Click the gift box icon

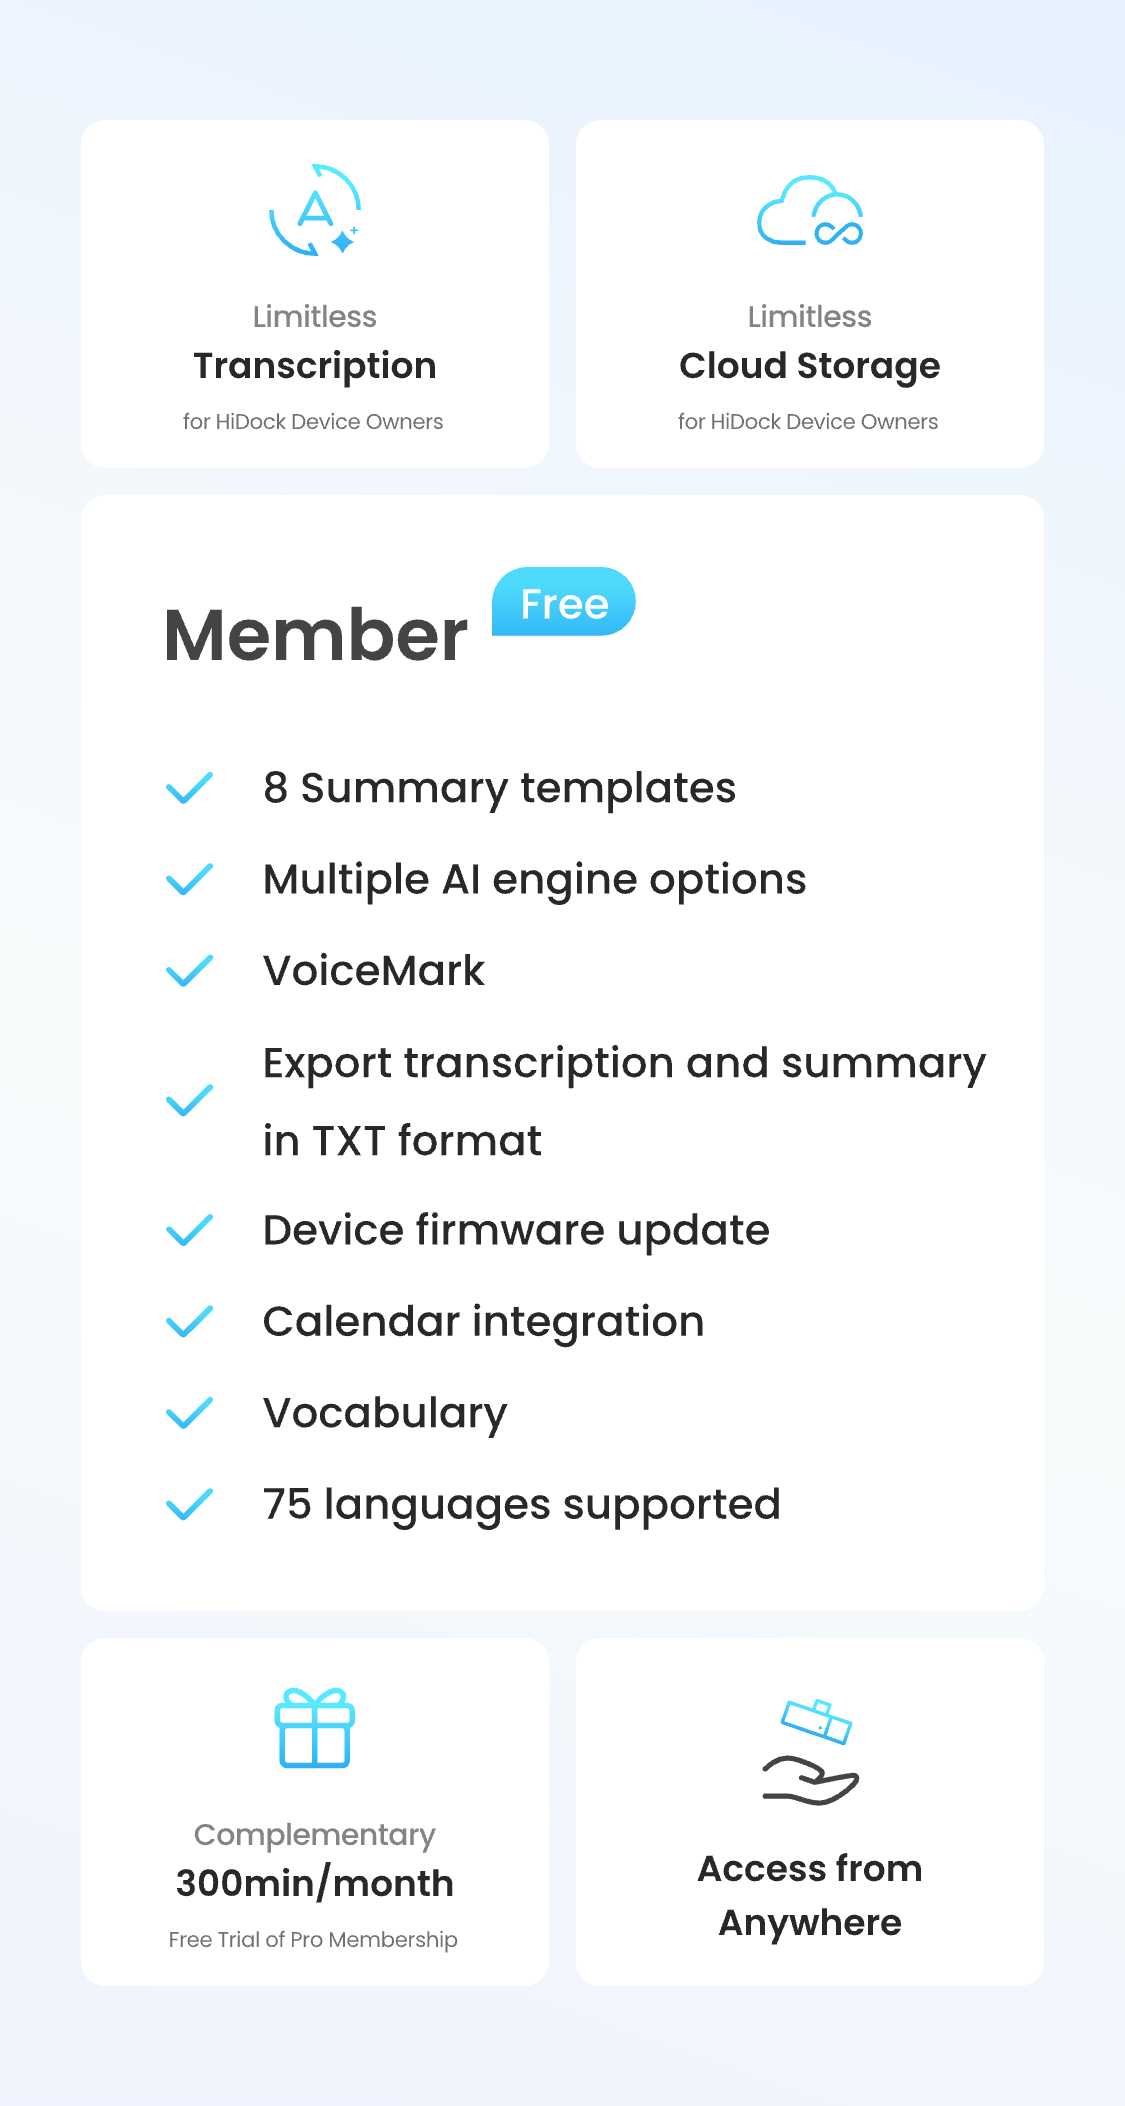click(315, 1728)
